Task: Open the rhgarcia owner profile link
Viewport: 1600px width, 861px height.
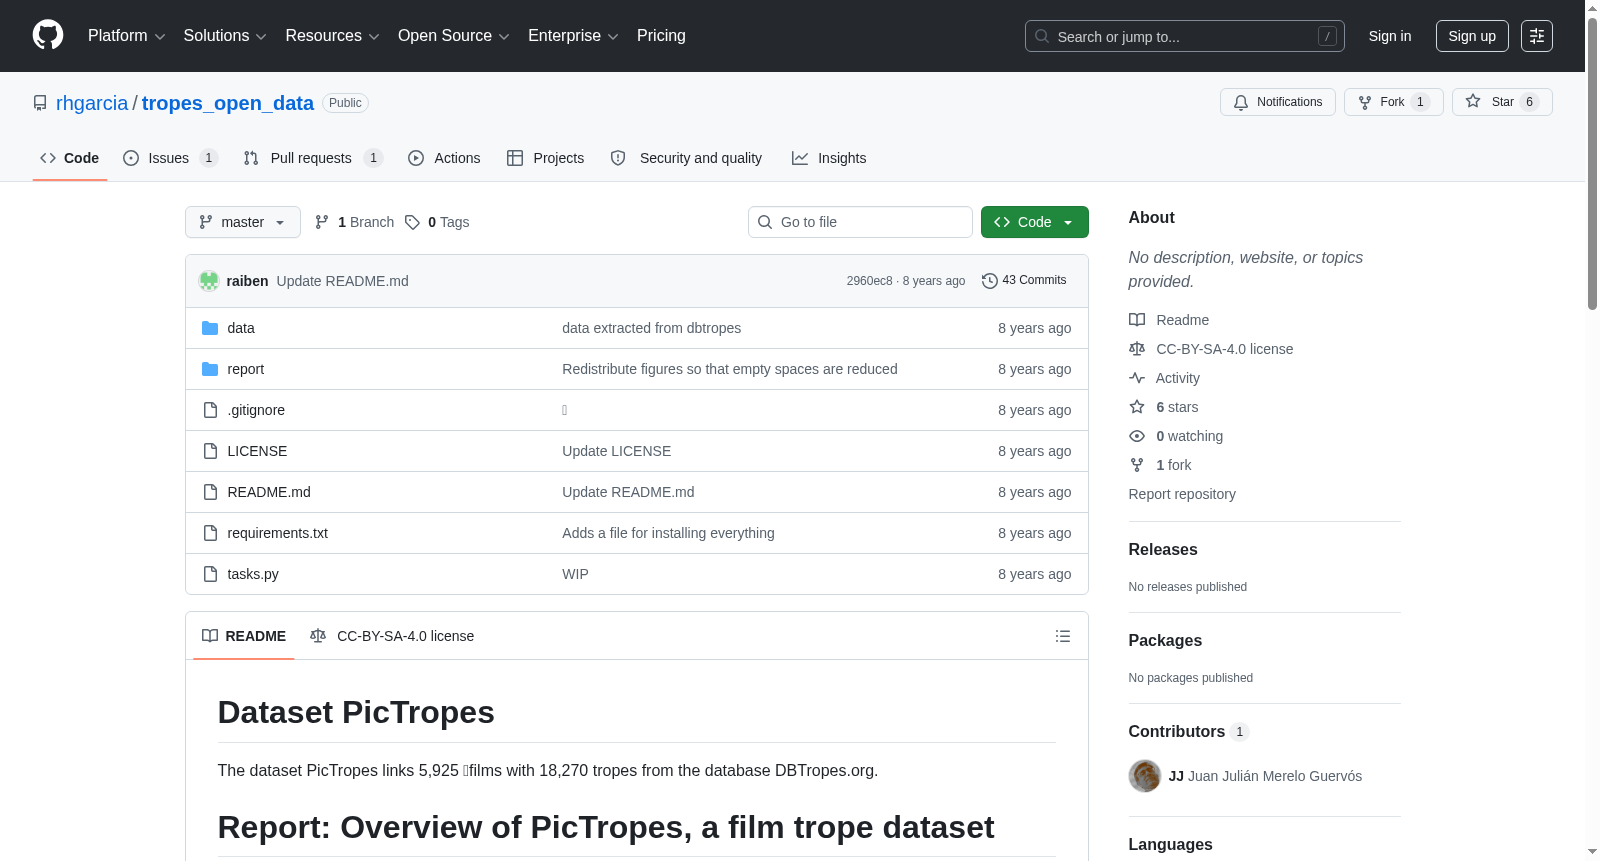Action: coord(92,103)
